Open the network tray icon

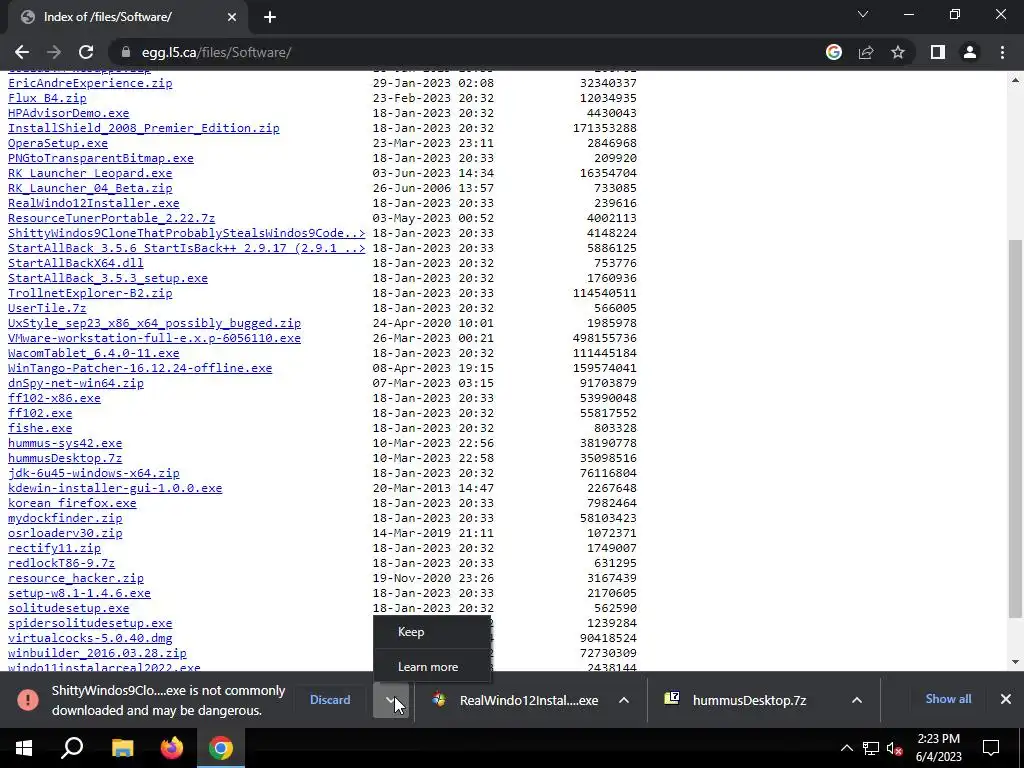coord(871,748)
